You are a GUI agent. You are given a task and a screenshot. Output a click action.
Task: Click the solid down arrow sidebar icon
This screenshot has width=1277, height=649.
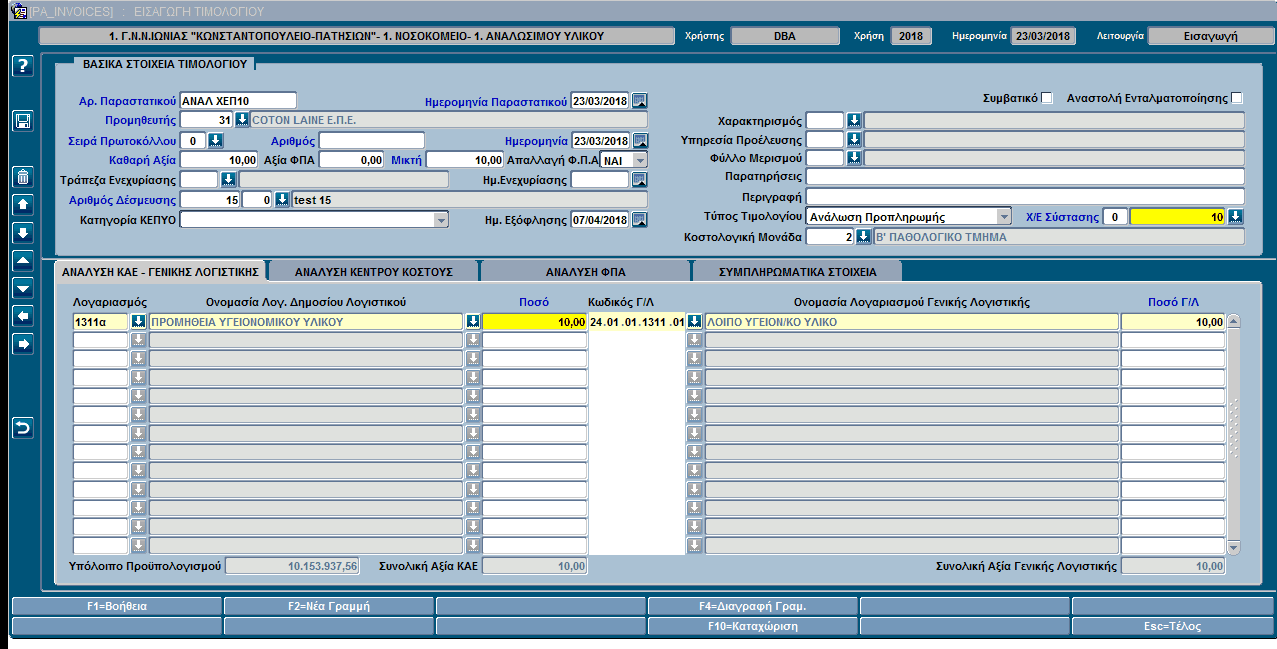click(x=22, y=232)
